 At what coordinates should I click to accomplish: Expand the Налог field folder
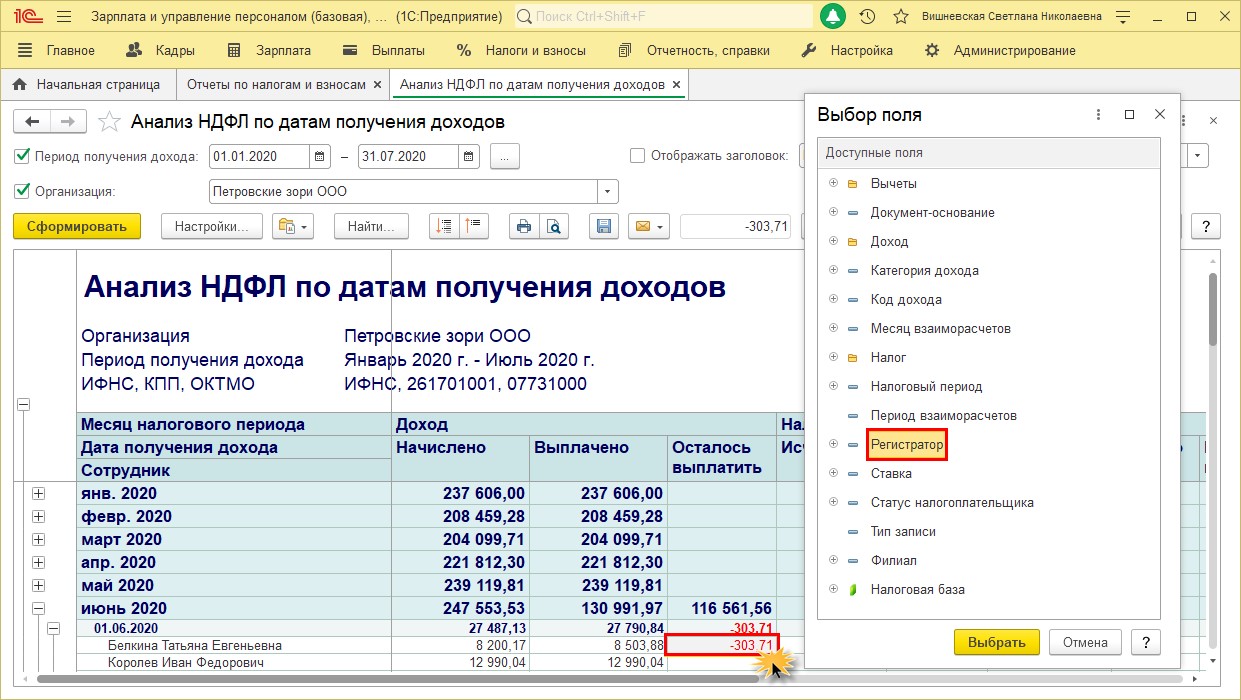pyautogui.click(x=833, y=357)
